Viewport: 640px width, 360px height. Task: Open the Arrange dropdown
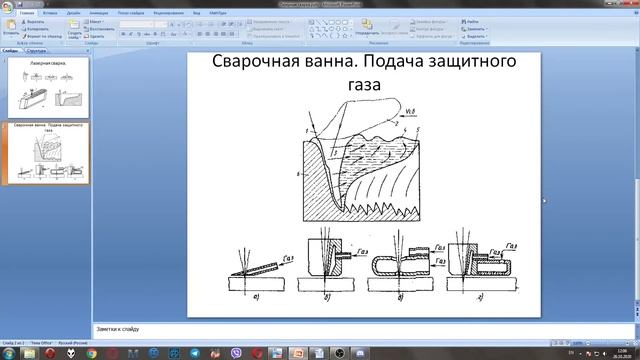367,28
